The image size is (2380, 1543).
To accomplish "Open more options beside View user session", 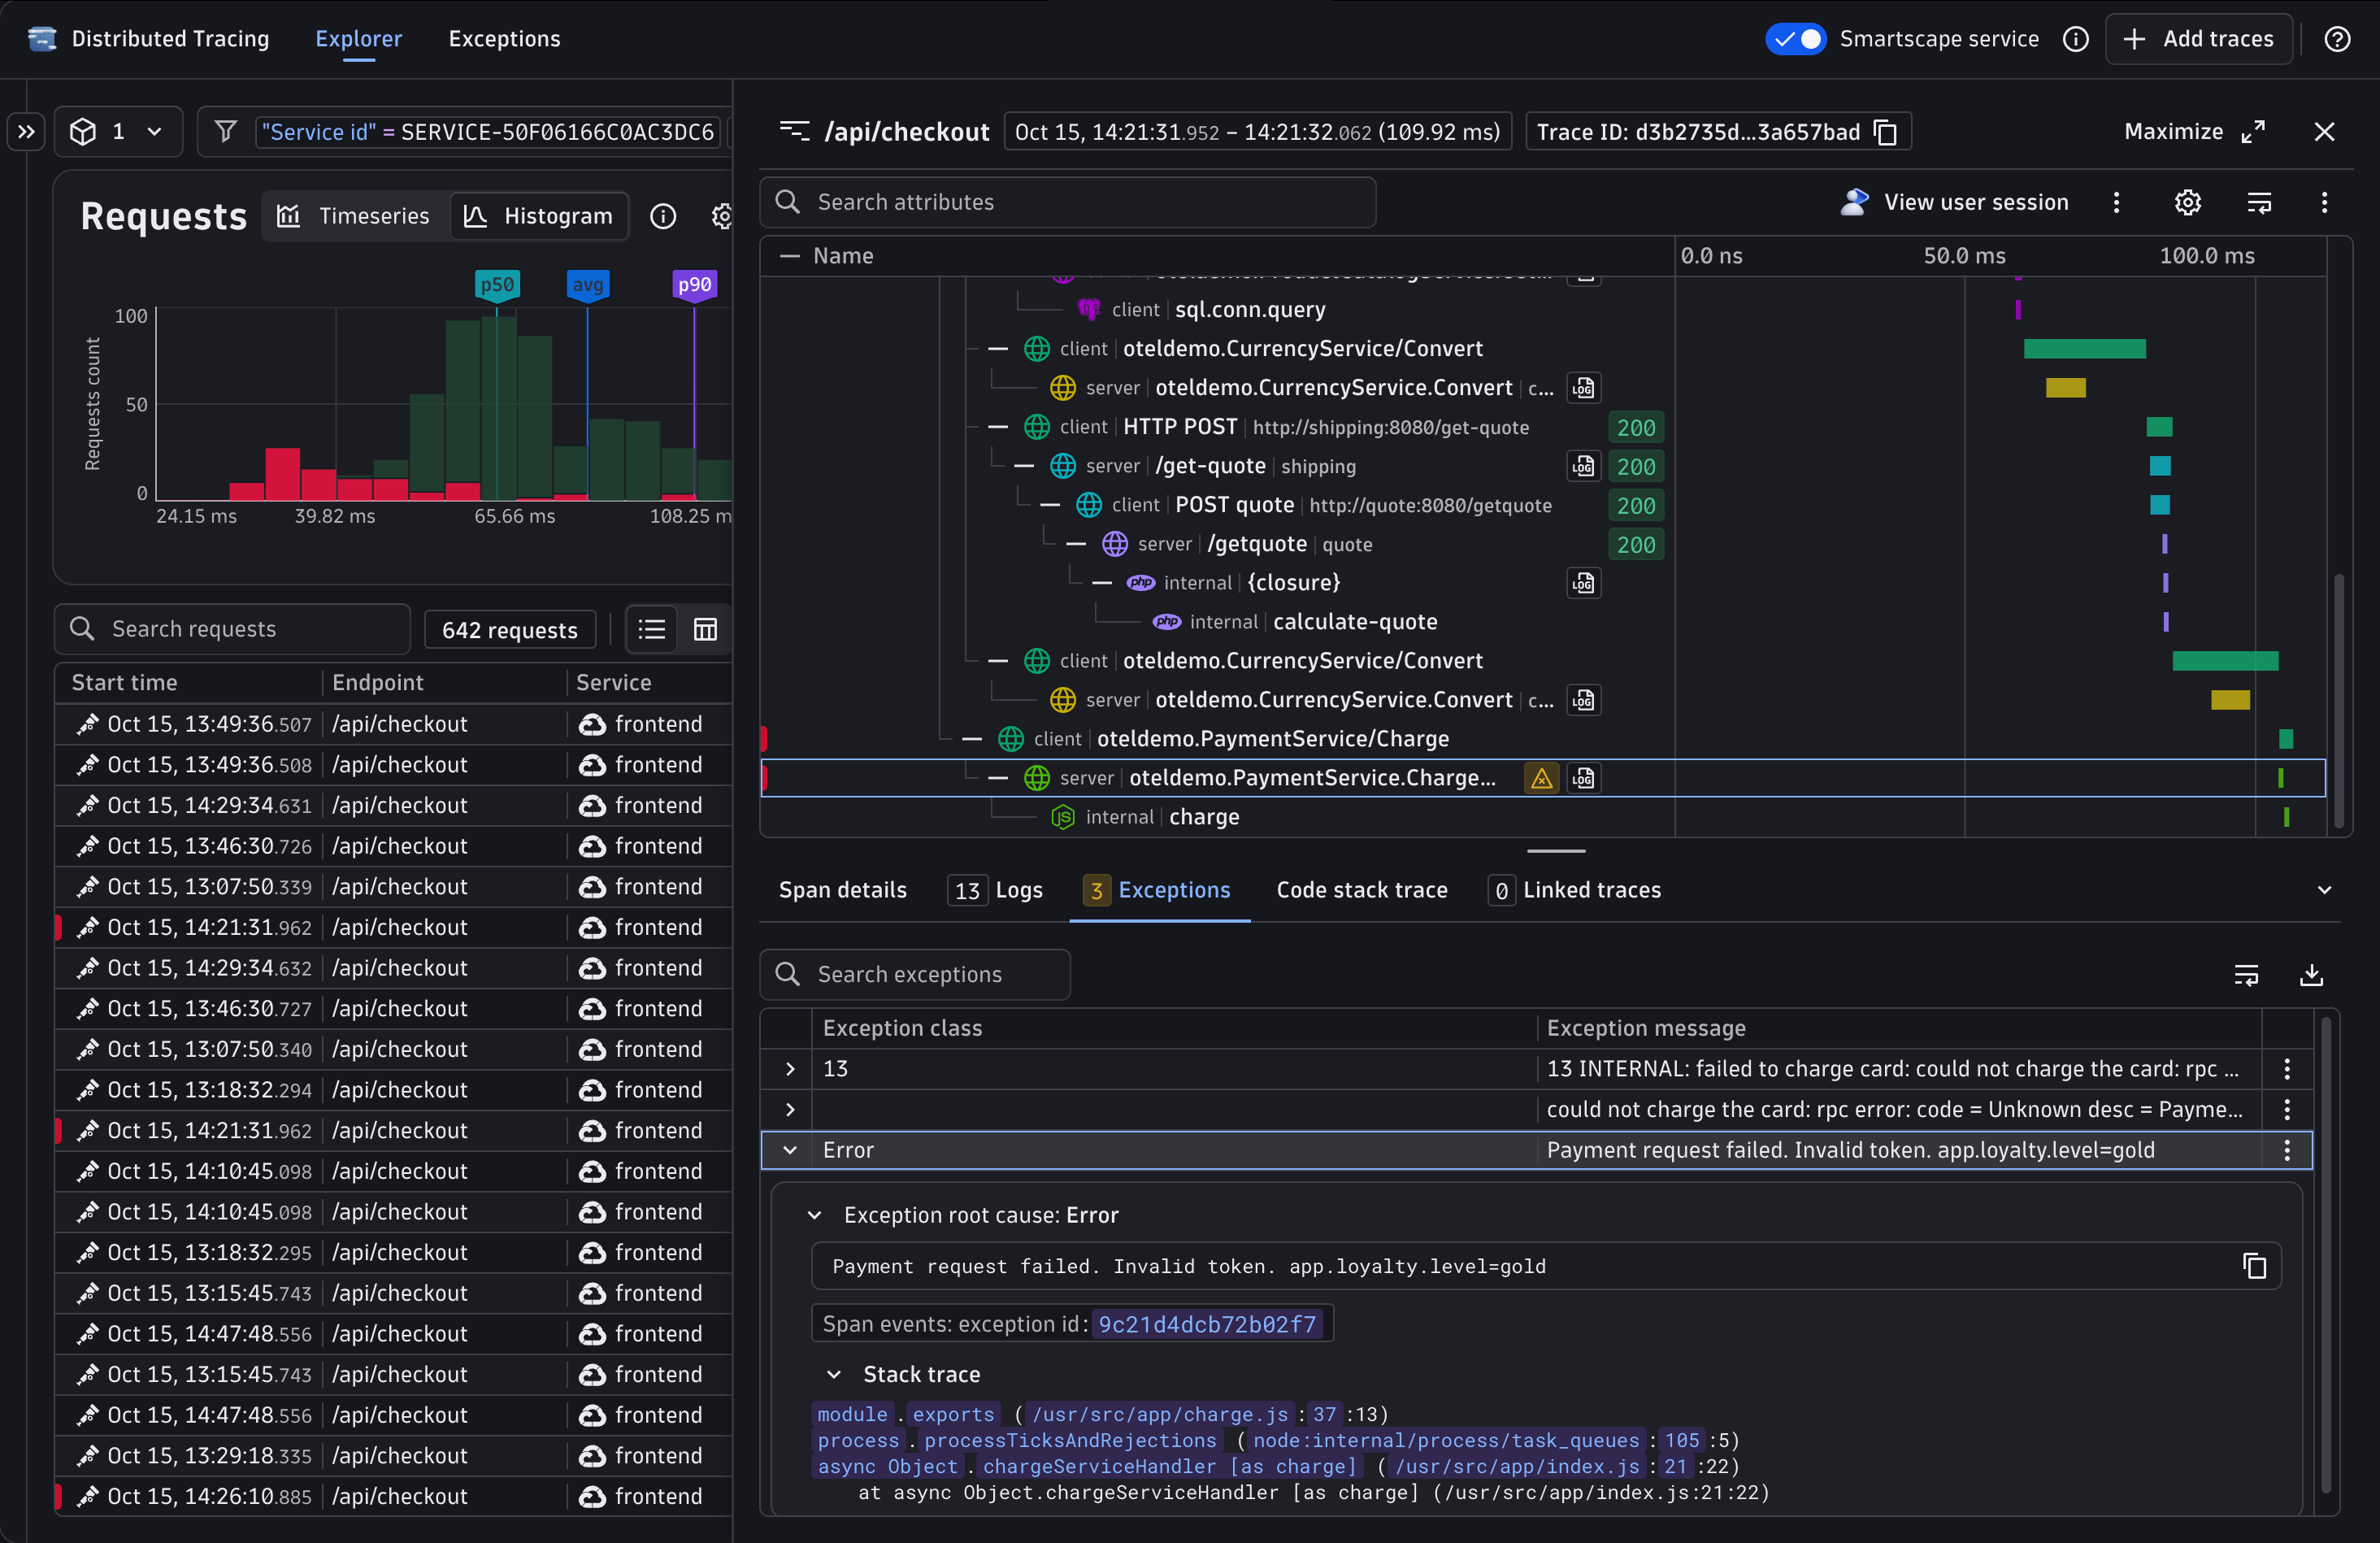I will 2116,202.
